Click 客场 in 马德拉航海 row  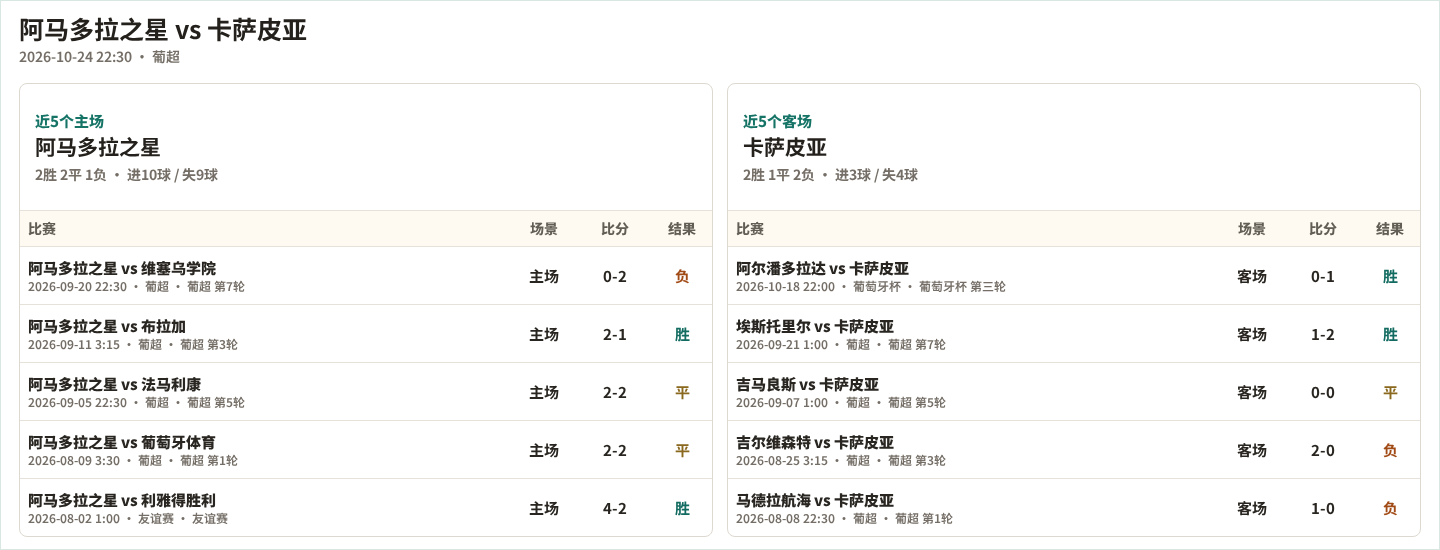(x=1252, y=508)
